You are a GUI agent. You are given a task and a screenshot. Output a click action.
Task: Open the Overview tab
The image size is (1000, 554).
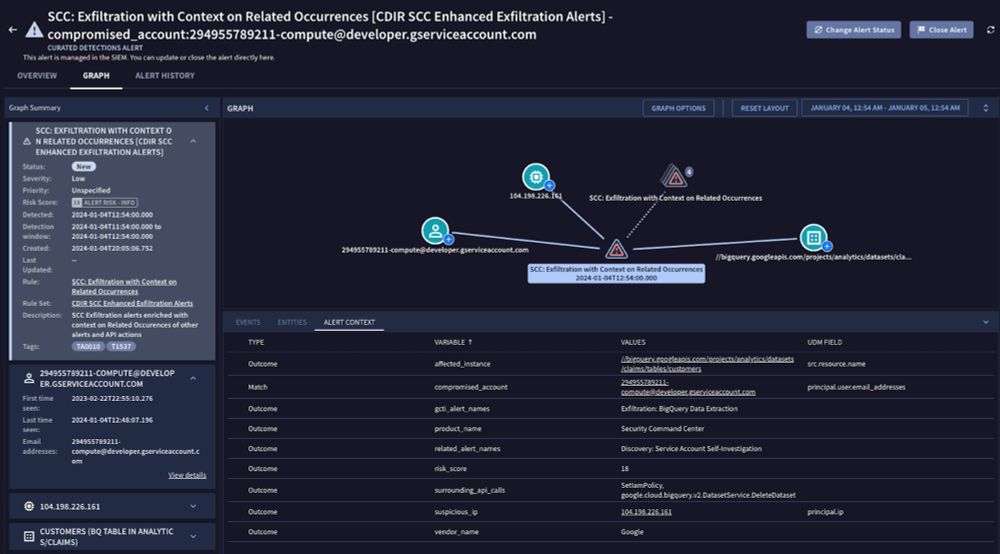(x=37, y=76)
